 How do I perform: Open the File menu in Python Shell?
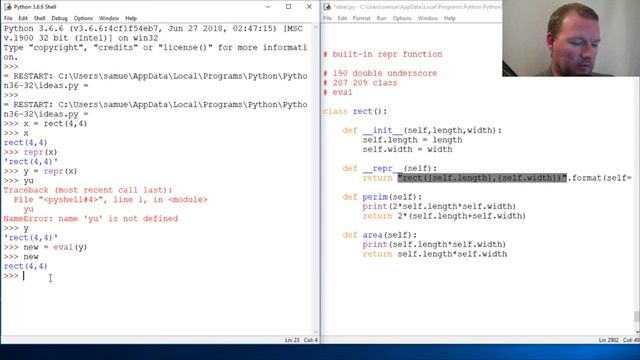[x=8, y=18]
